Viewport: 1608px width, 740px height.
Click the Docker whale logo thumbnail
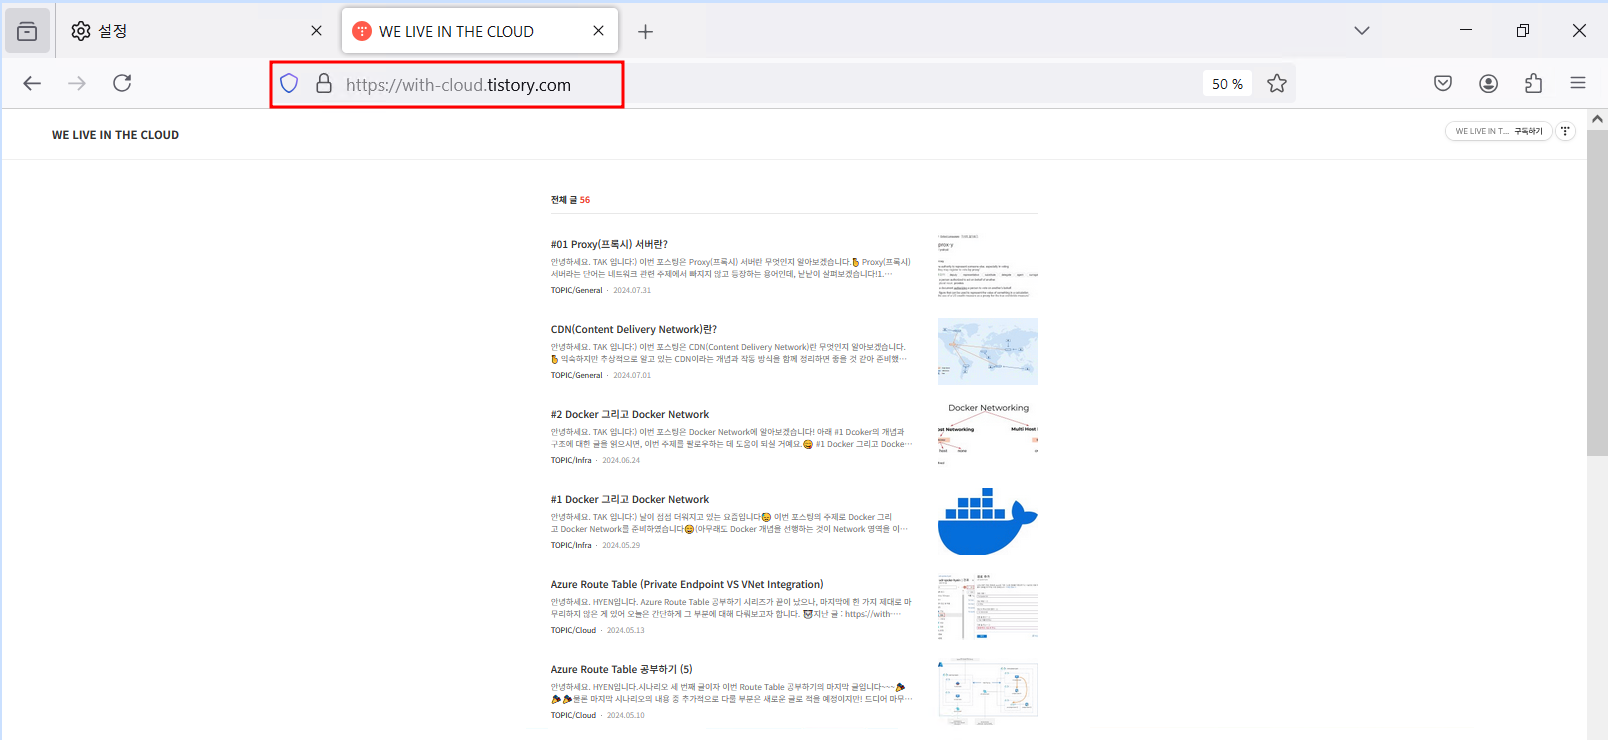pyautogui.click(x=988, y=521)
